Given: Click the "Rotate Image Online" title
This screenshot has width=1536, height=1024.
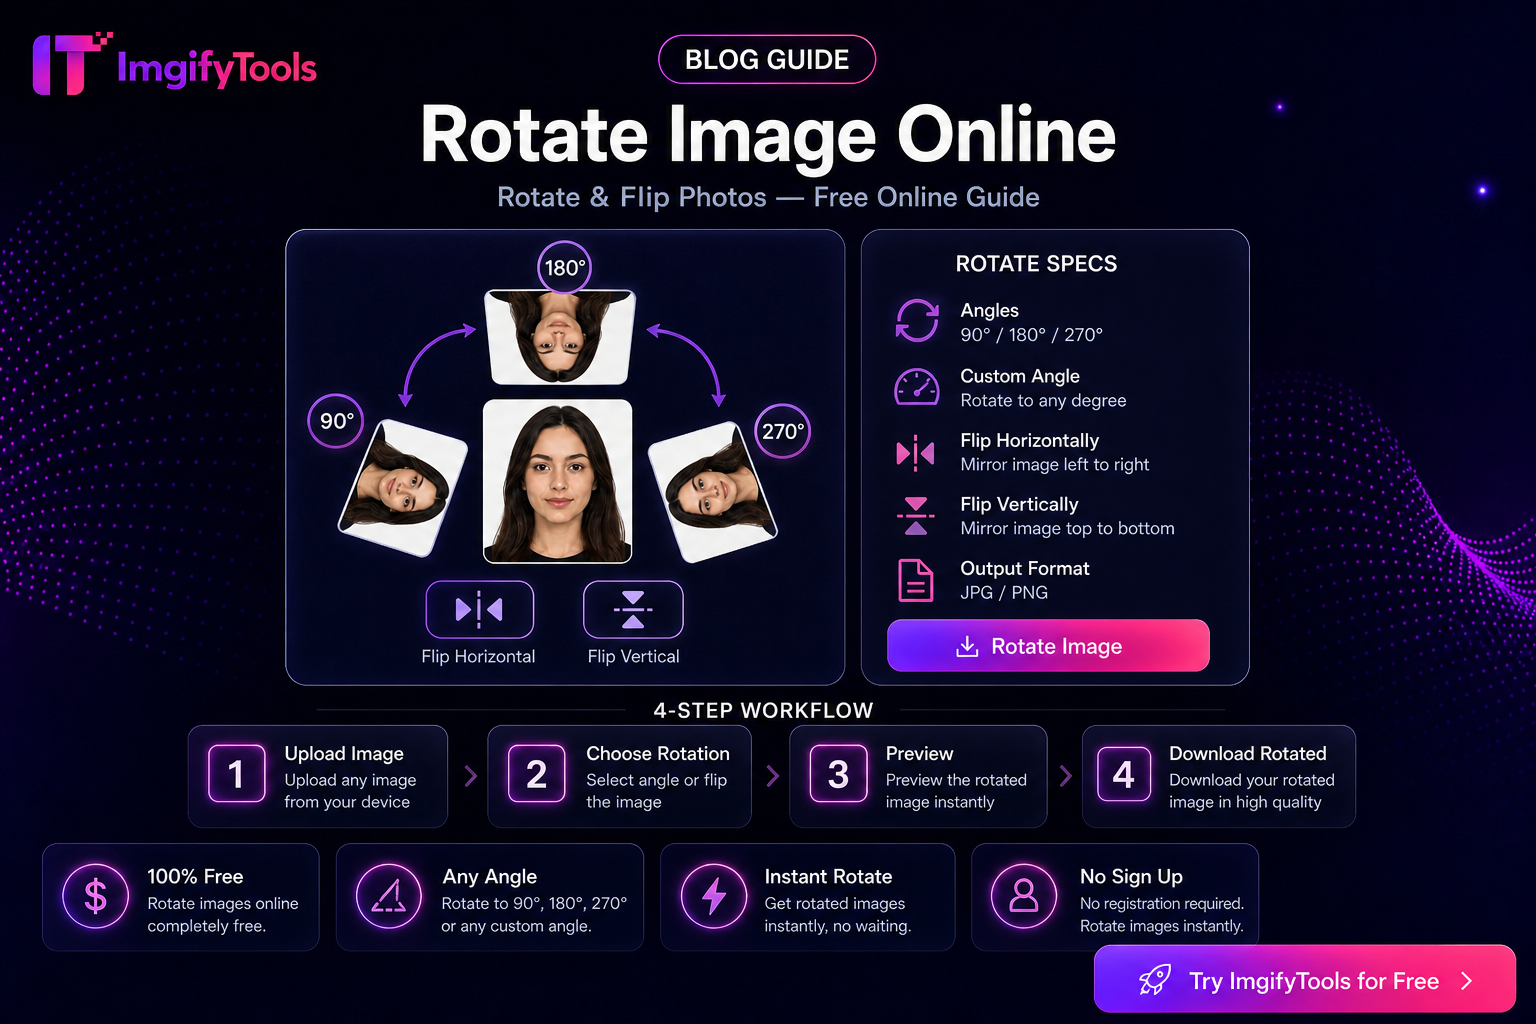Looking at the screenshot, I should [x=768, y=134].
